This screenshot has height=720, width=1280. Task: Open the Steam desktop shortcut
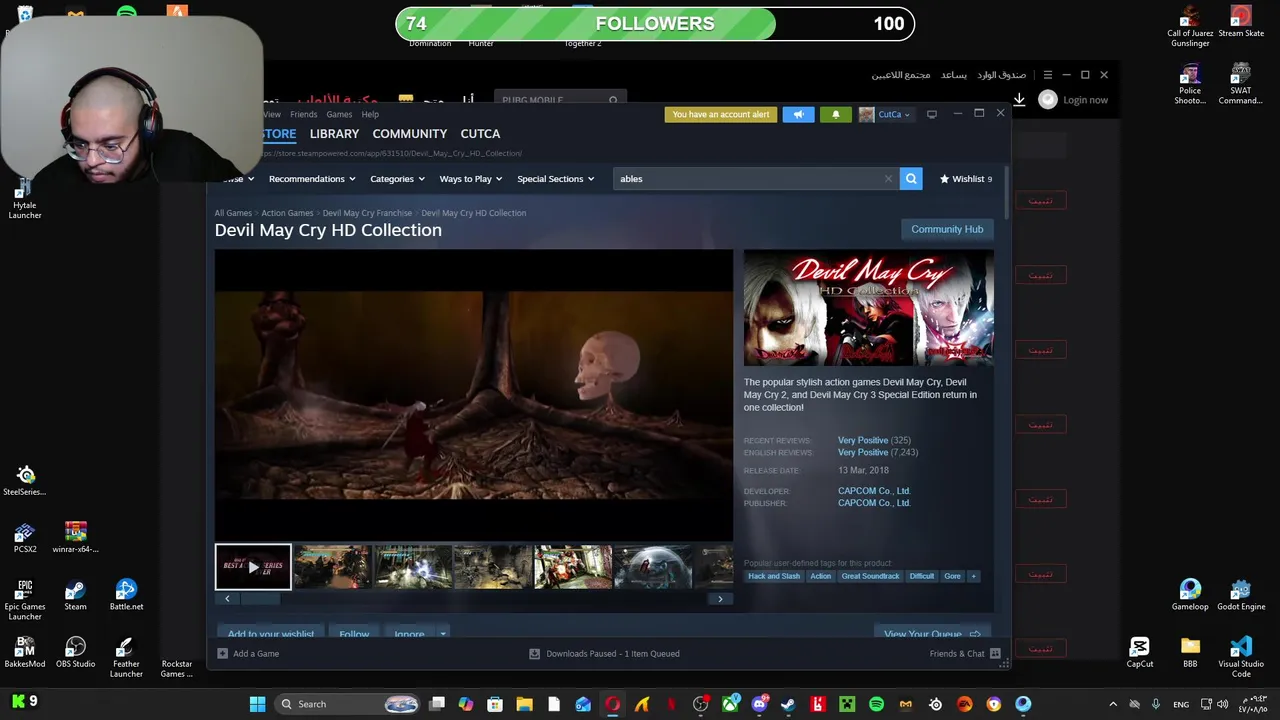click(75, 595)
